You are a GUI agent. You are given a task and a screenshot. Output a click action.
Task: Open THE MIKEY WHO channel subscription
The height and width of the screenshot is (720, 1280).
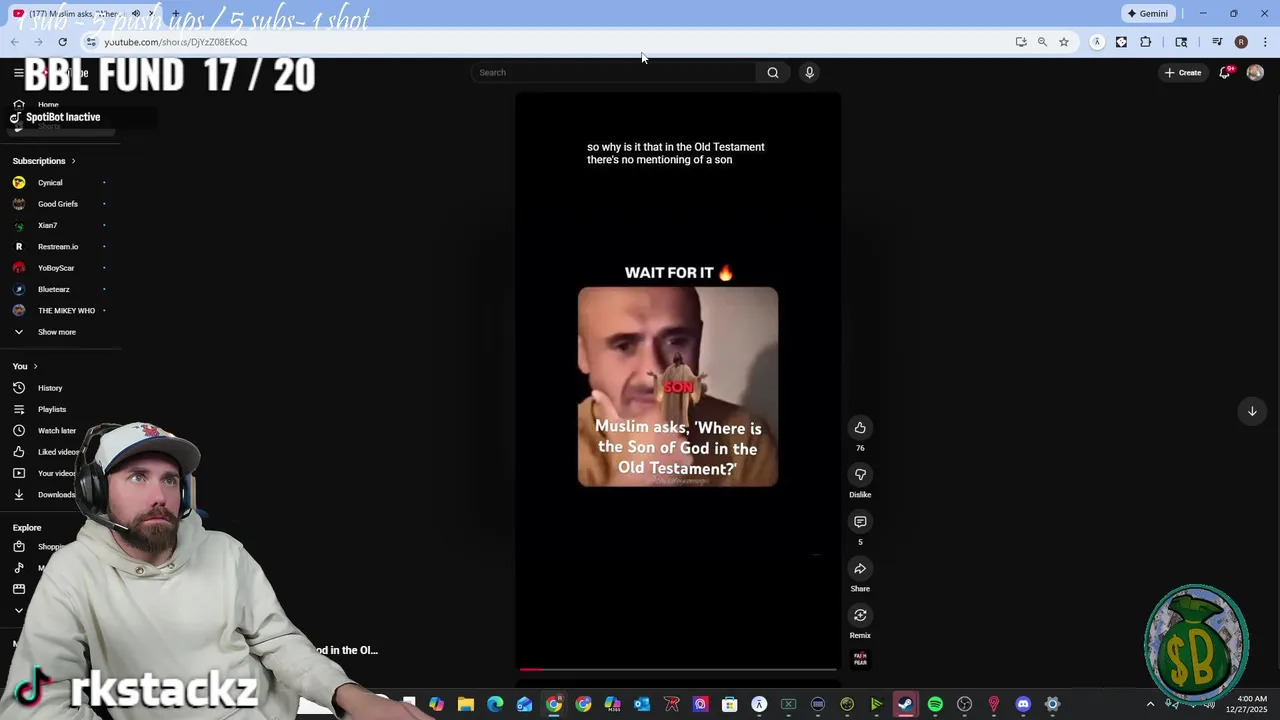pyautogui.click(x=60, y=310)
